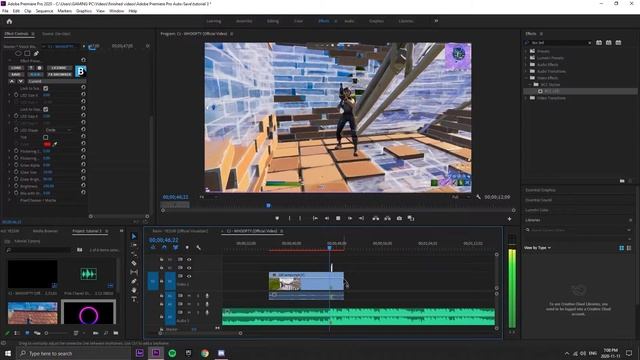Expand the Audio Transitions folder
This screenshot has height=360, width=640.
pyautogui.click(x=527, y=71)
